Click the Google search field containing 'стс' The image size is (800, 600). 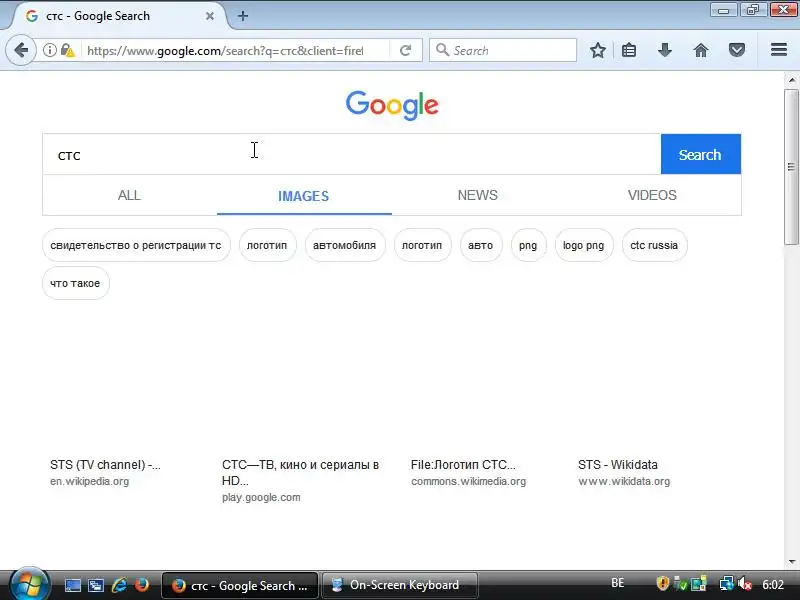point(352,155)
